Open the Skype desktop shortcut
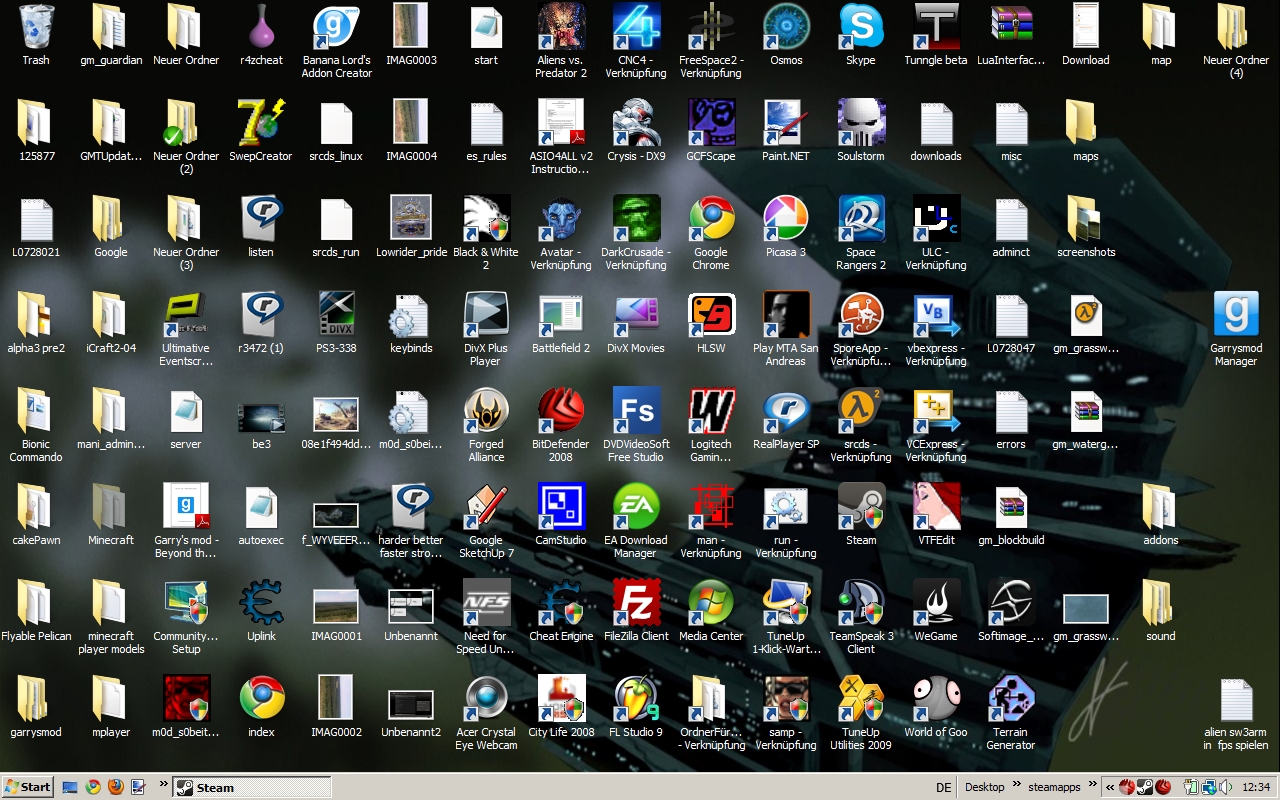This screenshot has height=800, width=1280. pyautogui.click(x=860, y=28)
